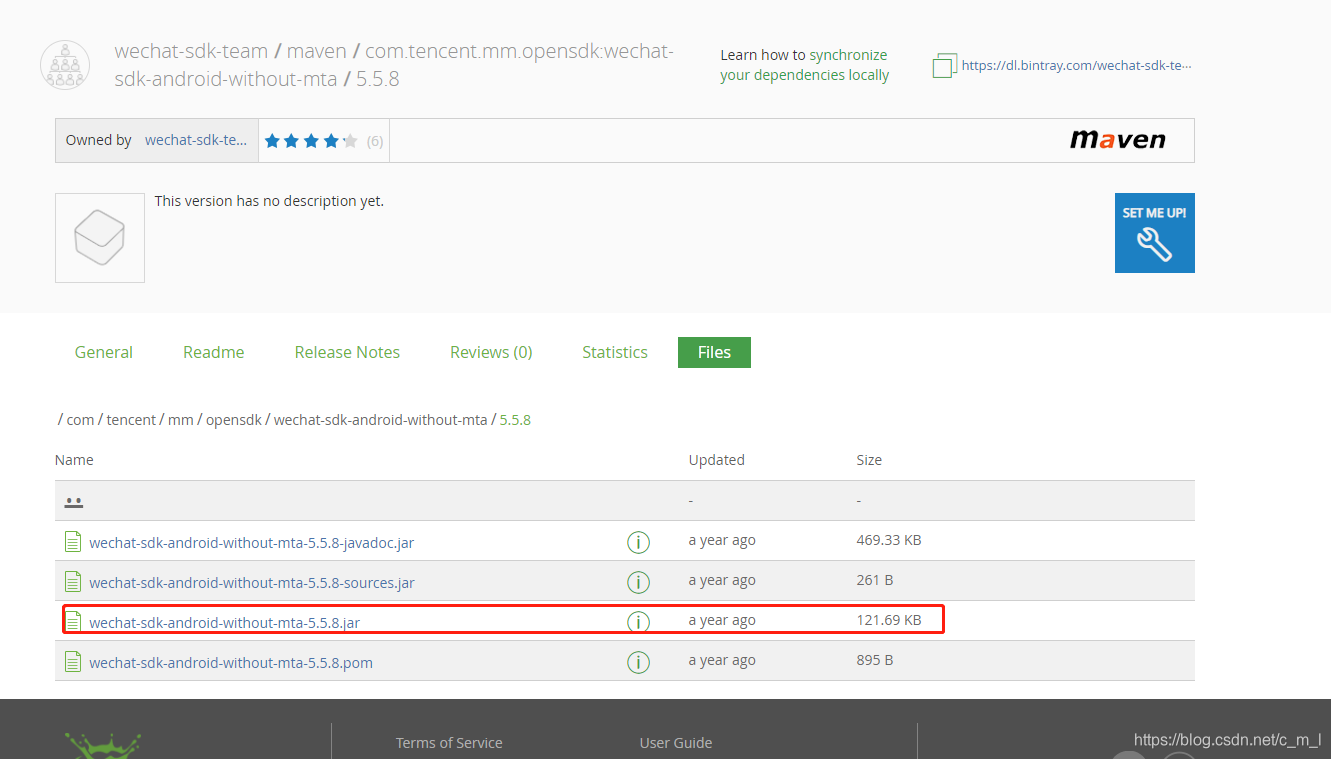Navigate to com in the breadcrumb path

(x=80, y=420)
